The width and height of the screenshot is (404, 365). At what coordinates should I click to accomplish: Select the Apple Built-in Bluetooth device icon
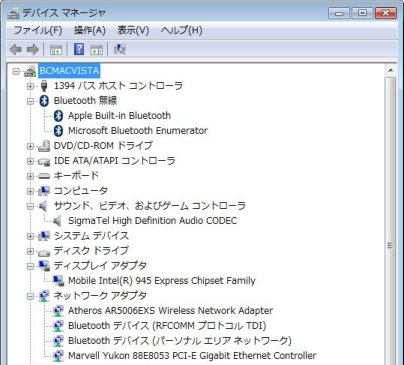point(58,116)
